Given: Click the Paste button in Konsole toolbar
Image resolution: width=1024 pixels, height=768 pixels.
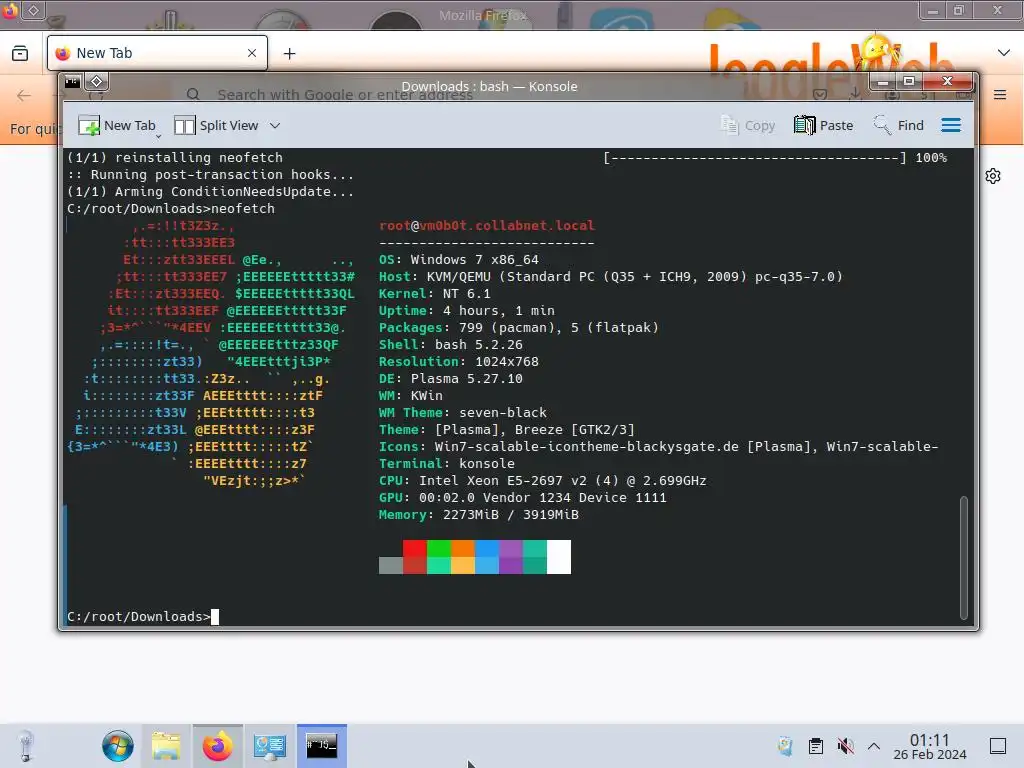Looking at the screenshot, I should [824, 125].
